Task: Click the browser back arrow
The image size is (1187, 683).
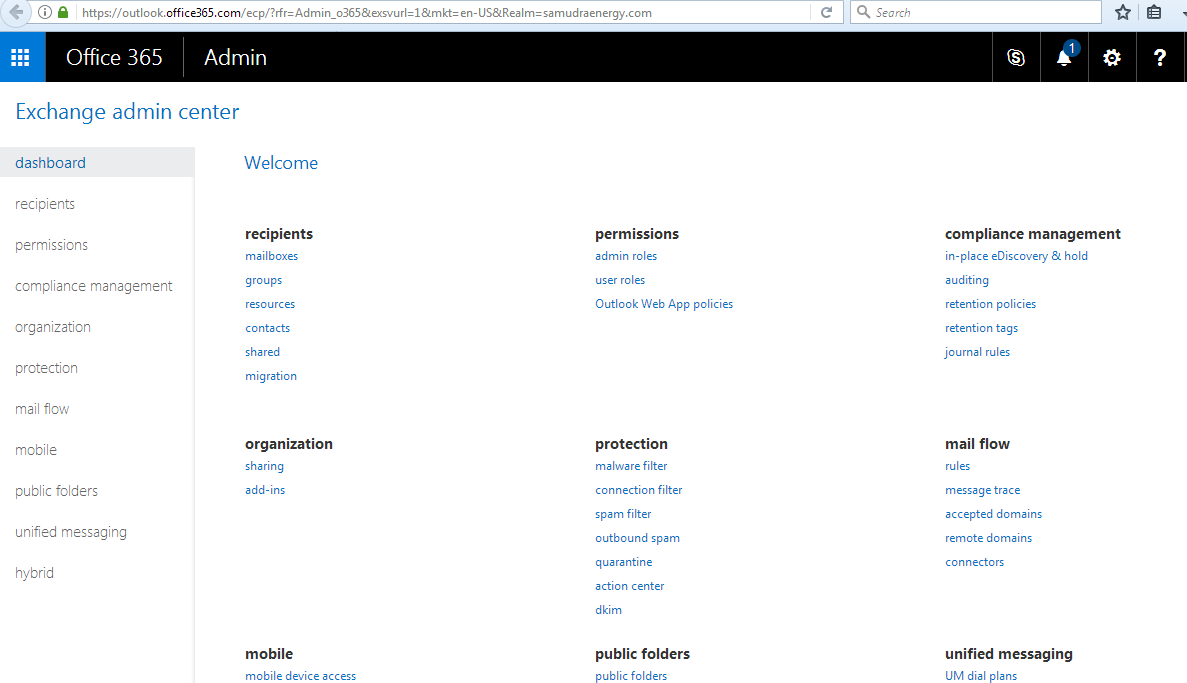Action: [17, 13]
